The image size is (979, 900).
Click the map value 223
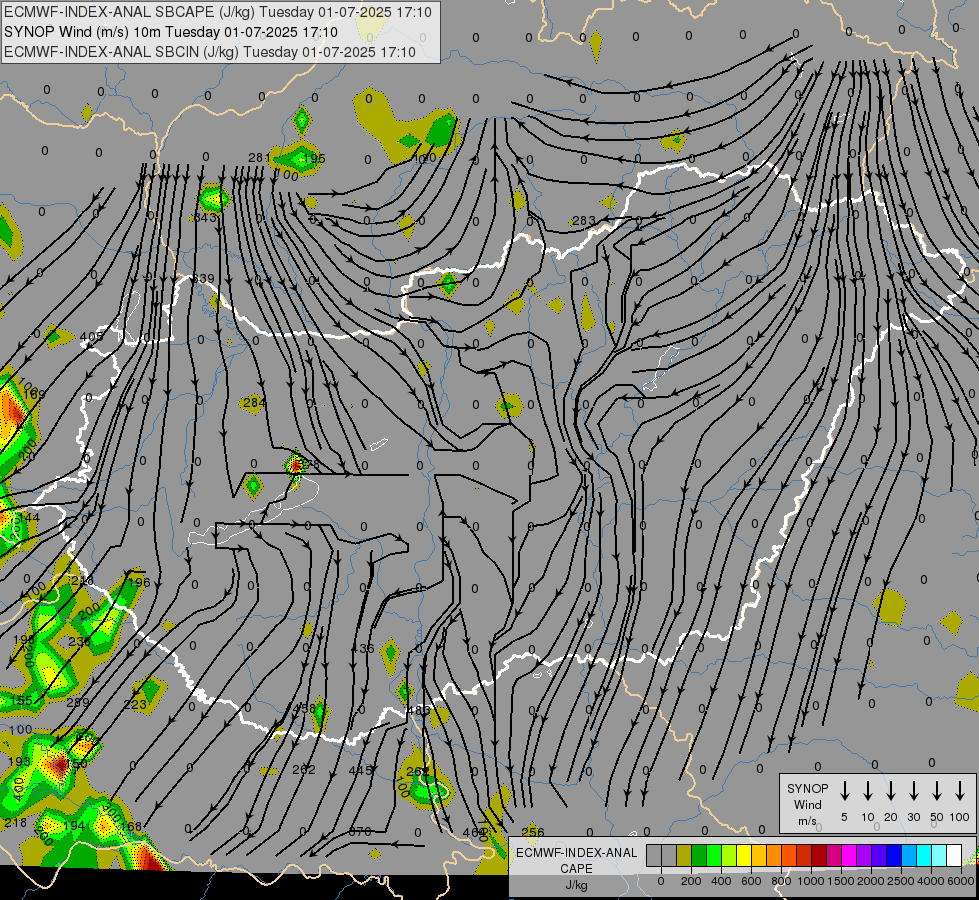point(135,705)
